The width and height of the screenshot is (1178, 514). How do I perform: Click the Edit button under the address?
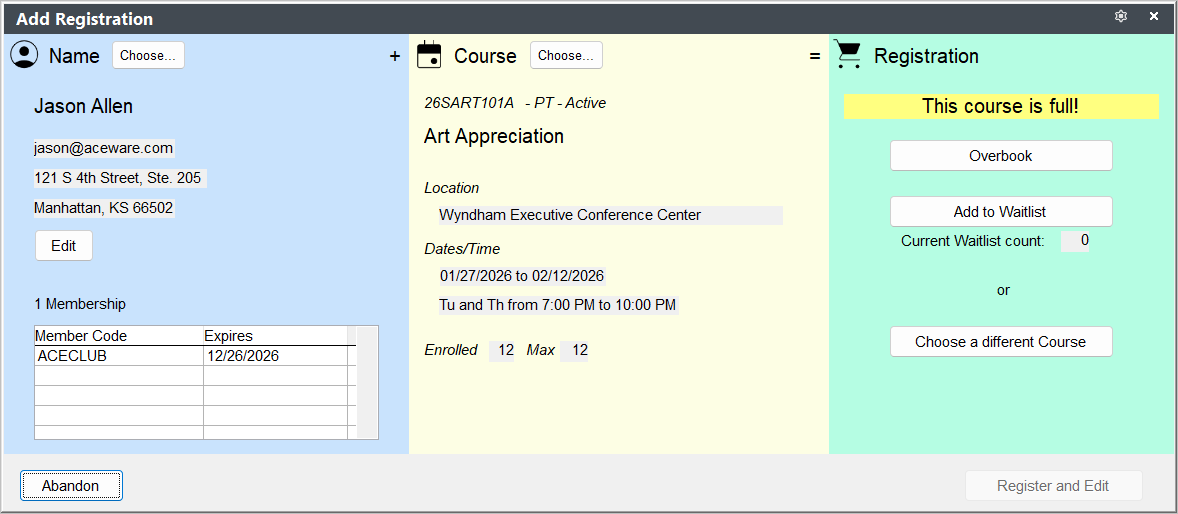coord(64,246)
